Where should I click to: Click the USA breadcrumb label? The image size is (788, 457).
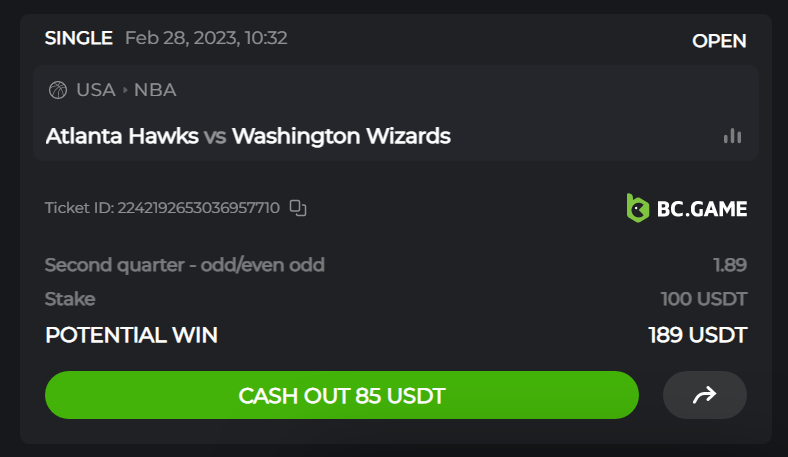click(x=96, y=90)
